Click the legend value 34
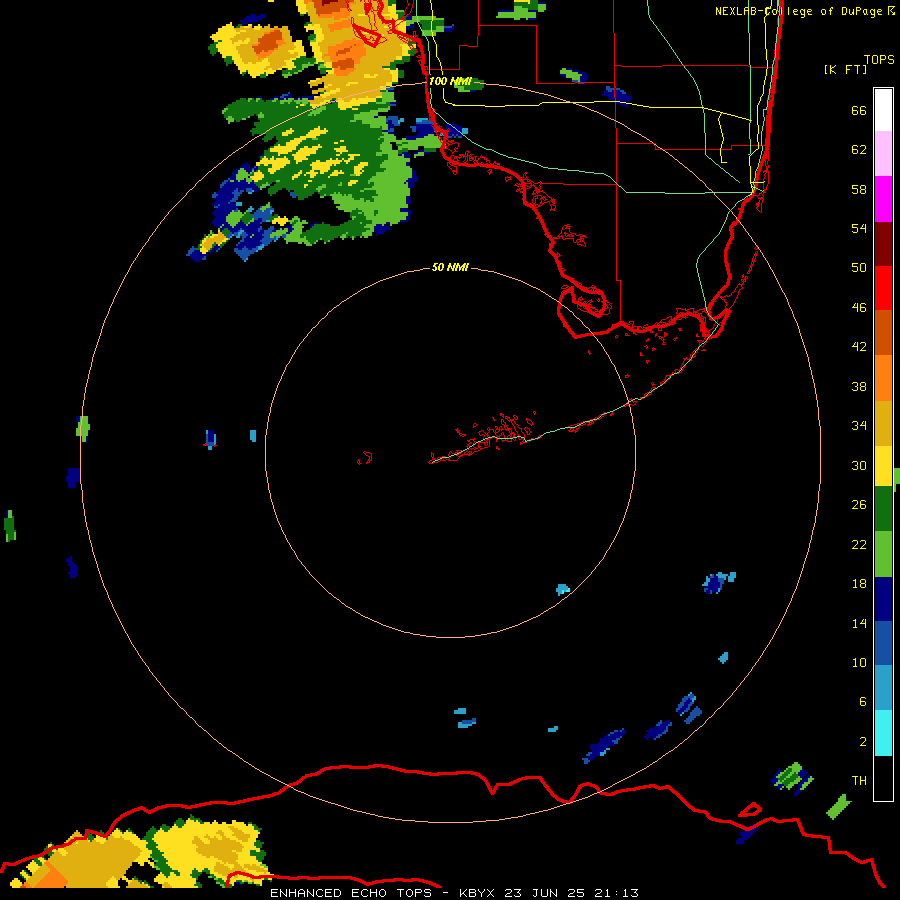Image resolution: width=900 pixels, height=900 pixels. pyautogui.click(x=859, y=426)
